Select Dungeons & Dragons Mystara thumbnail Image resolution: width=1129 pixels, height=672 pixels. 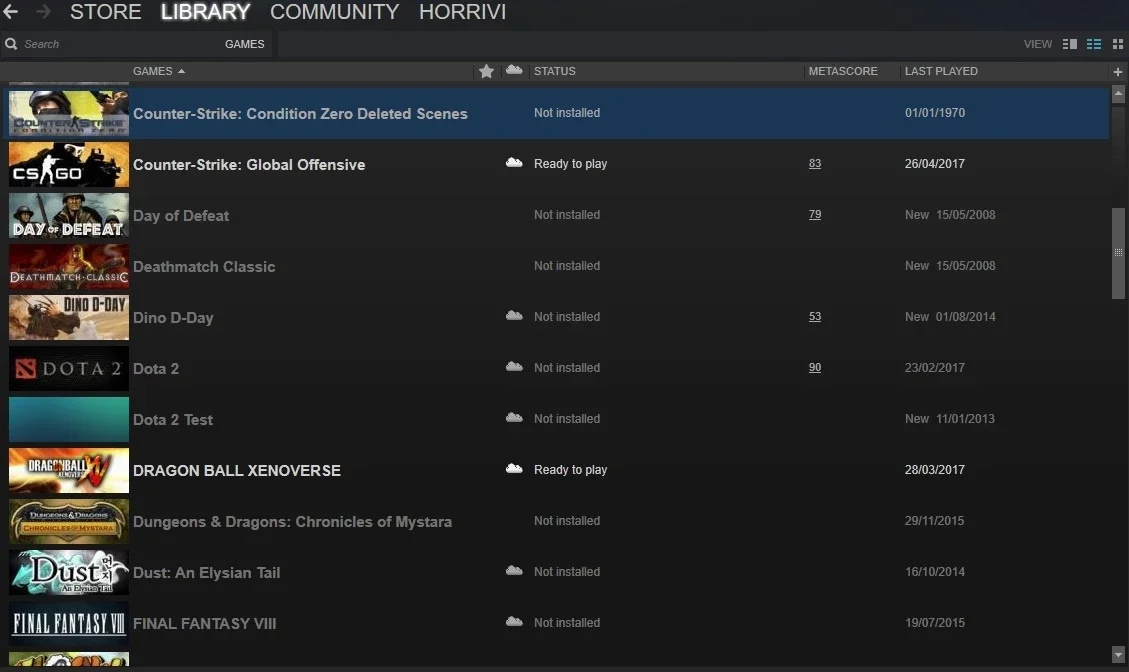[x=68, y=521]
